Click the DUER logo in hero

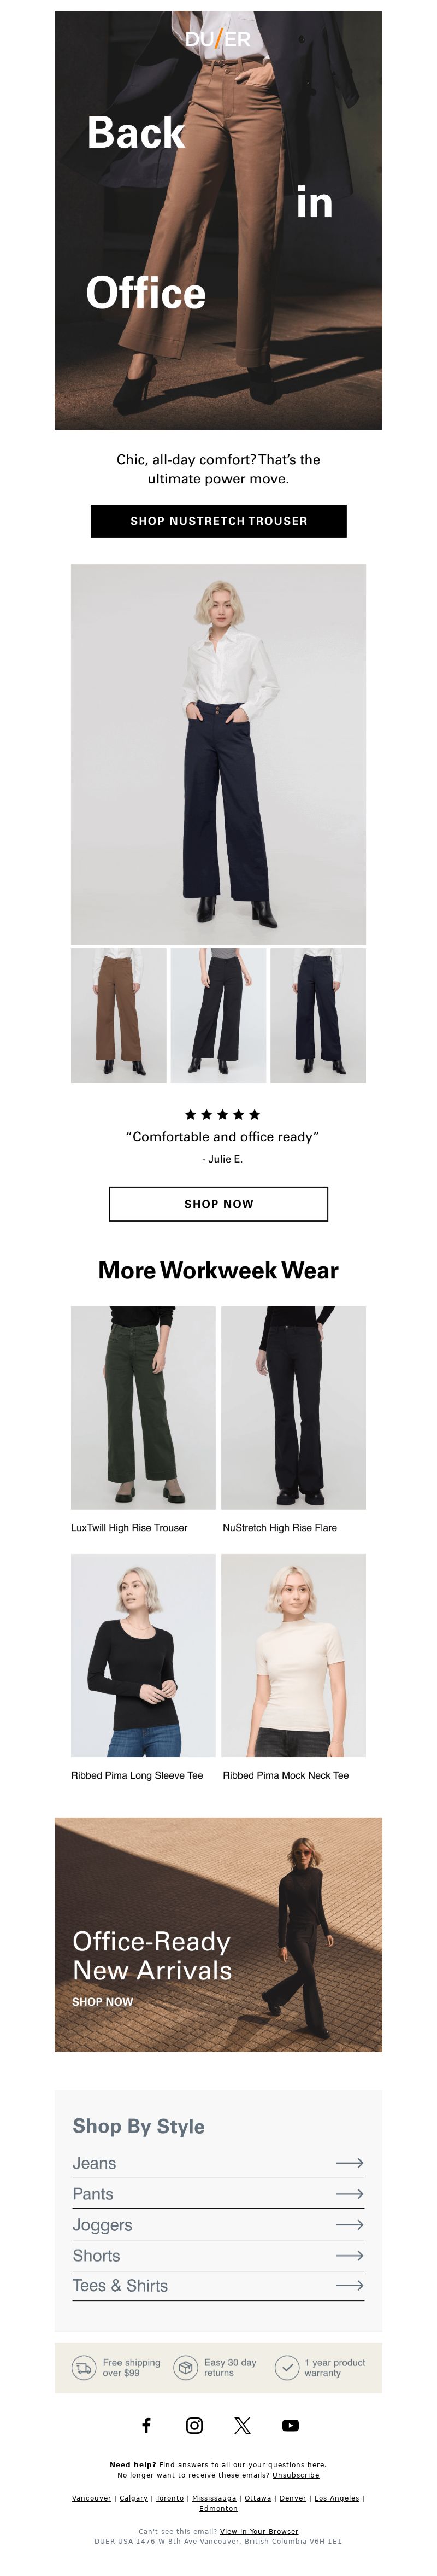(x=218, y=39)
